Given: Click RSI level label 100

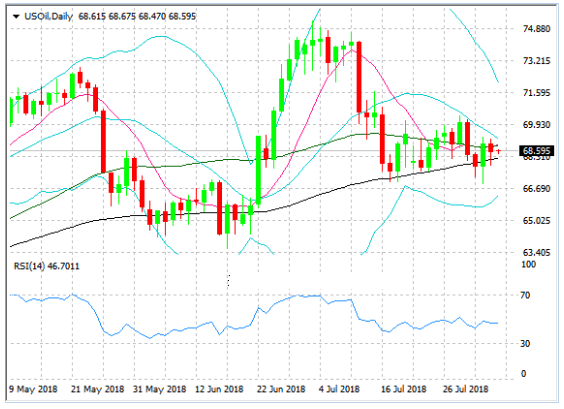Looking at the screenshot, I should pyautogui.click(x=528, y=264).
